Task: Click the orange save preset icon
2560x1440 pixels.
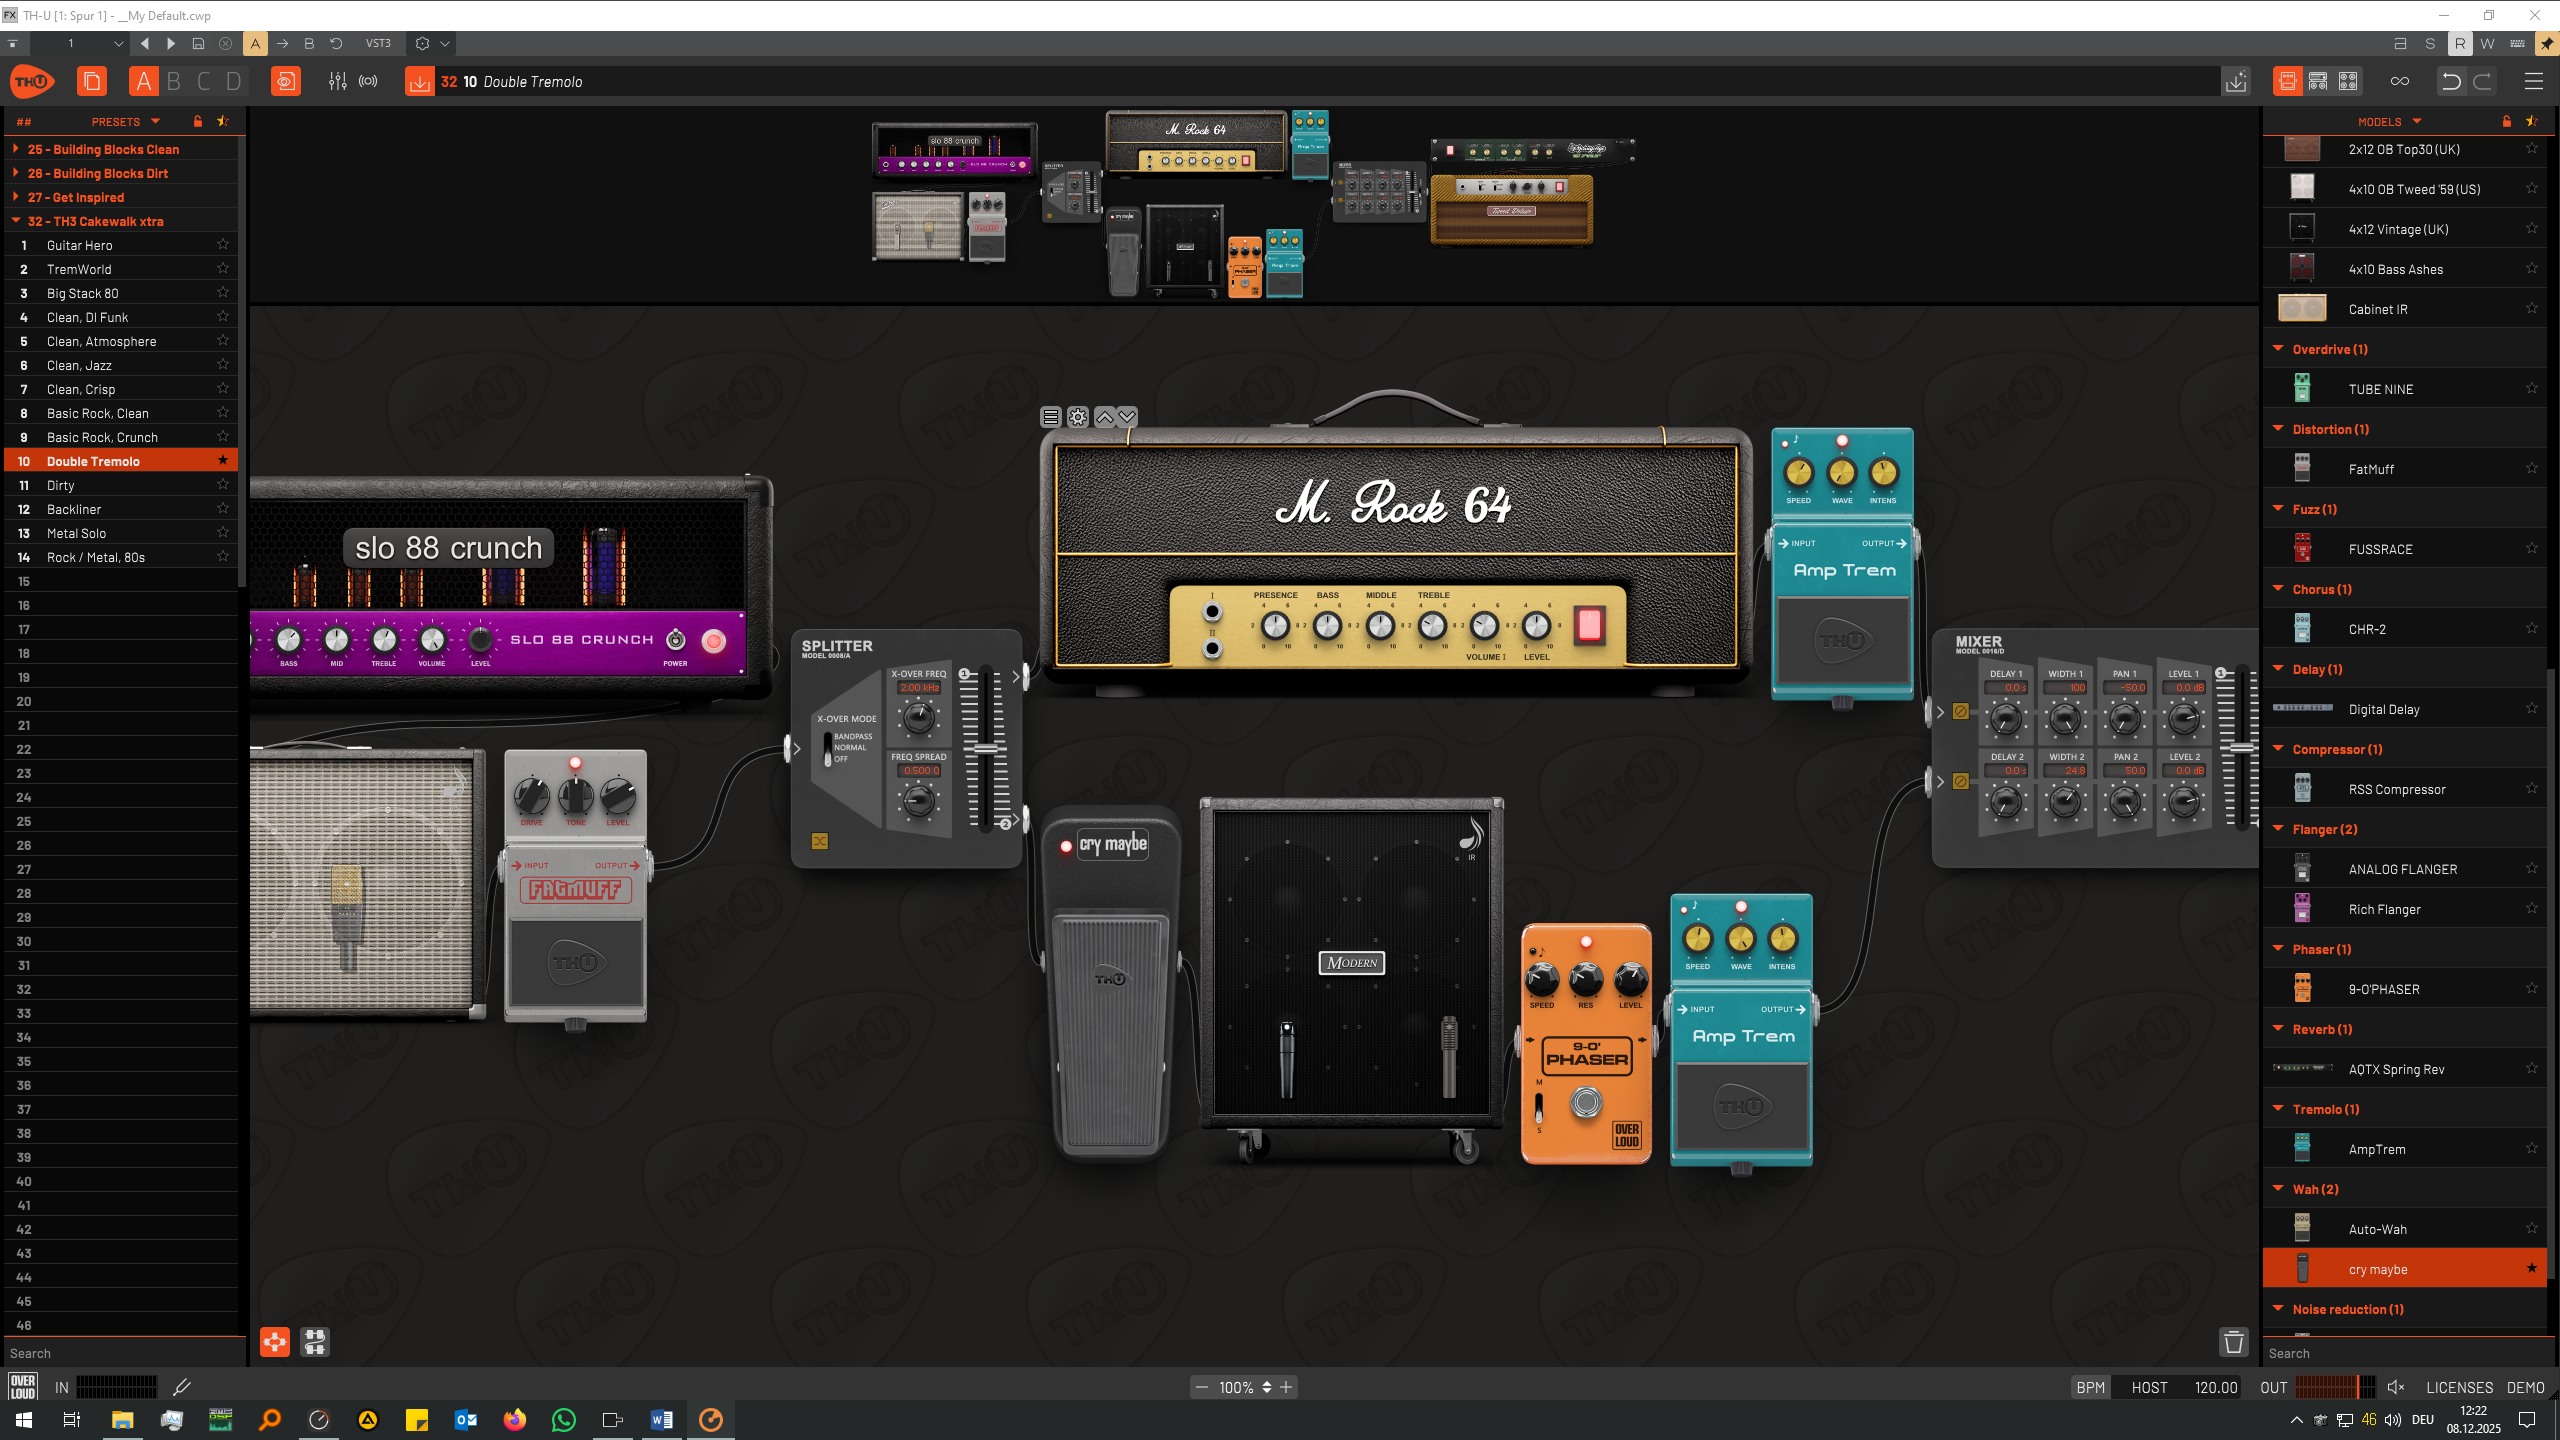Action: coord(419,81)
